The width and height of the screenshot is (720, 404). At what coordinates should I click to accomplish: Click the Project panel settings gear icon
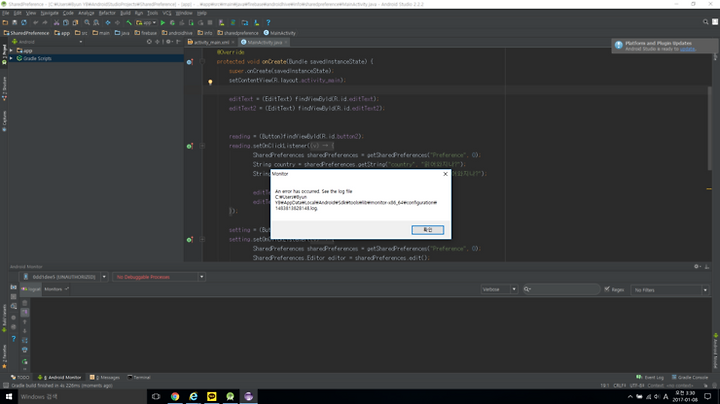coord(169,42)
